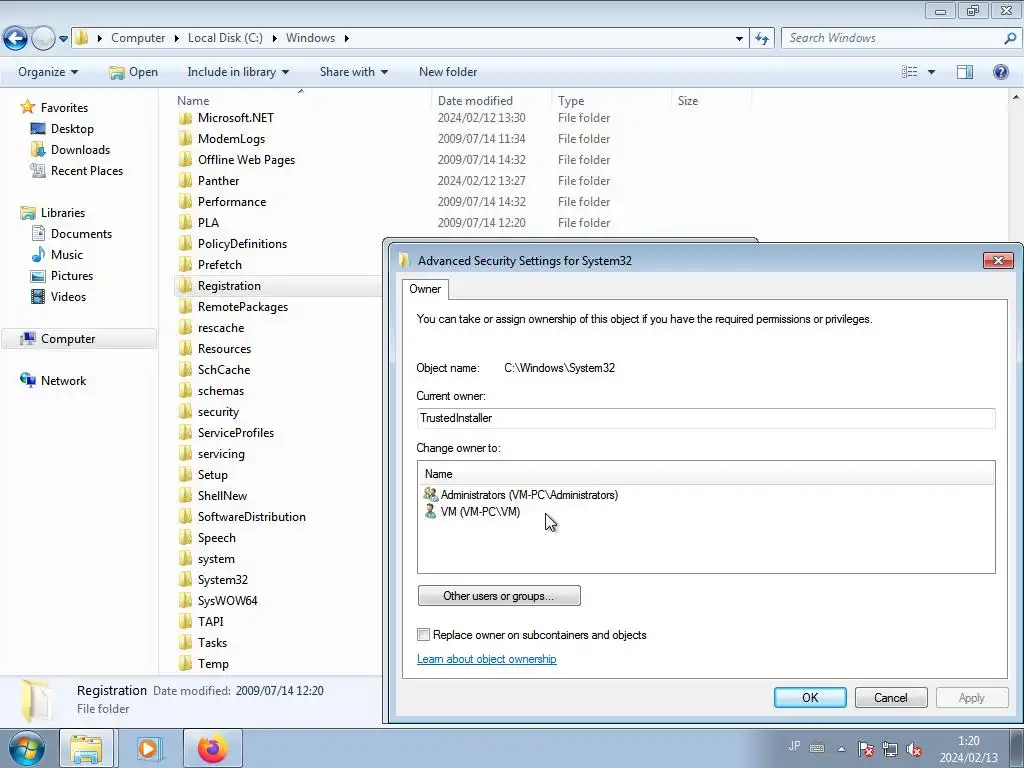Expand the arrow after Local Disk (C:)
This screenshot has height=768, width=1024.
[274, 39]
